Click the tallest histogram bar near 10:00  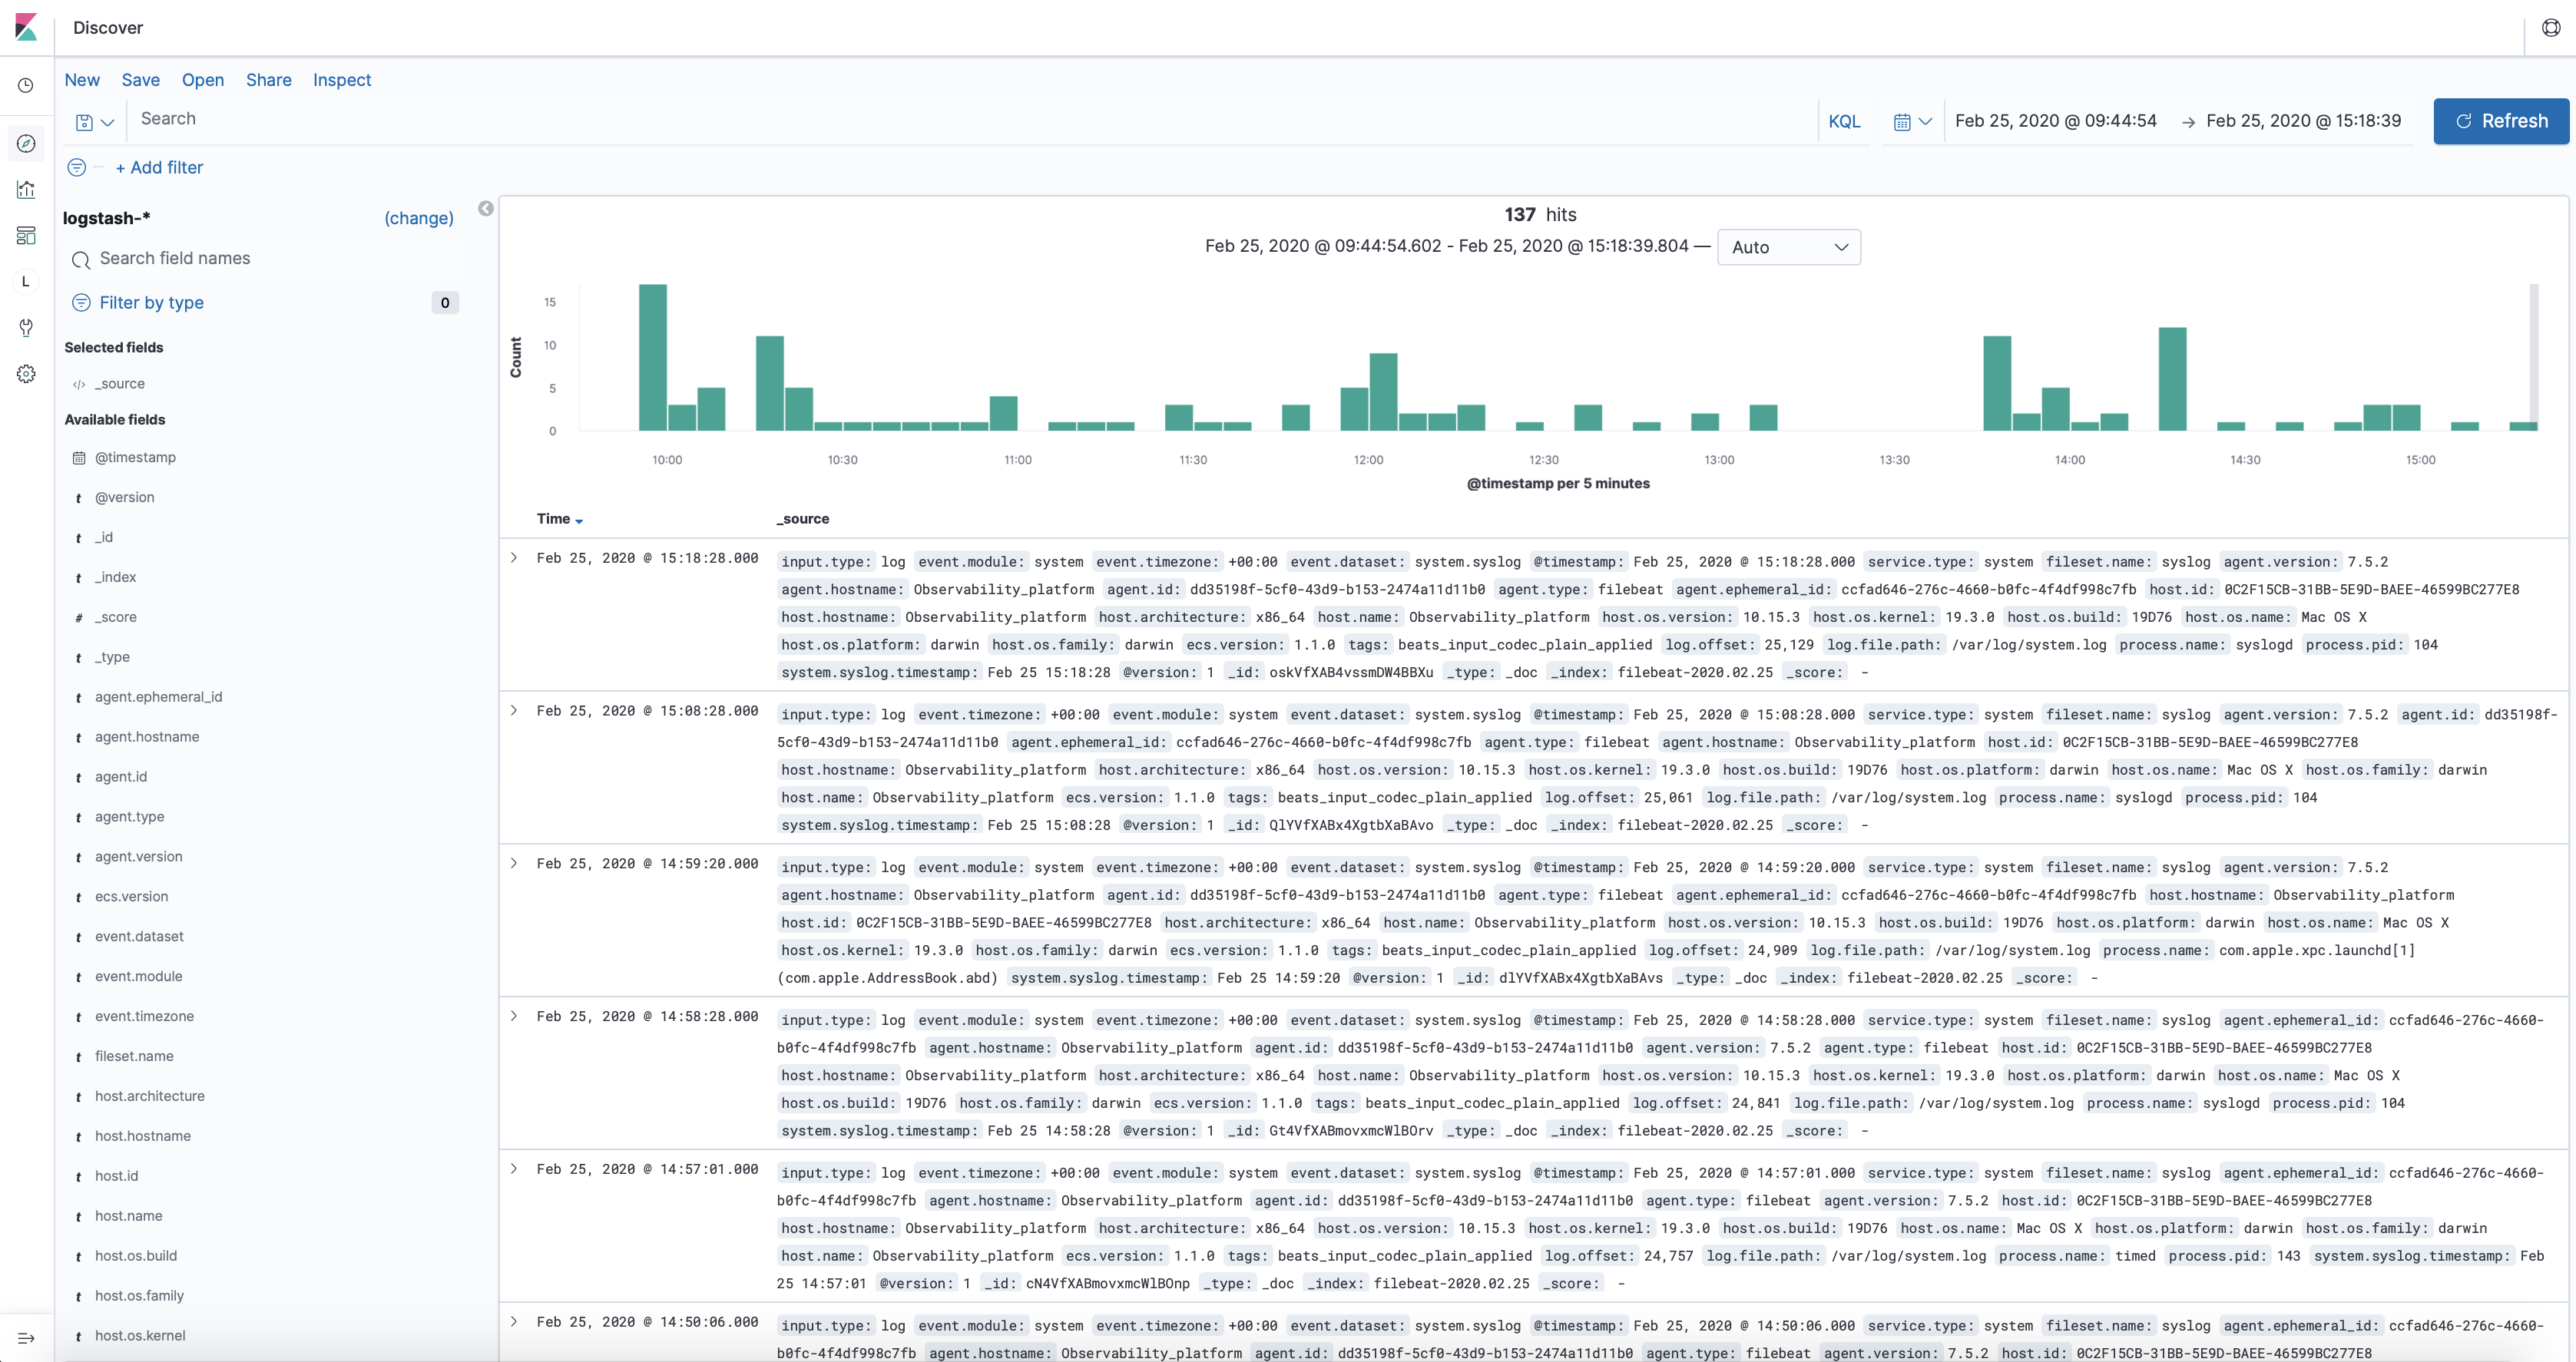tap(652, 357)
